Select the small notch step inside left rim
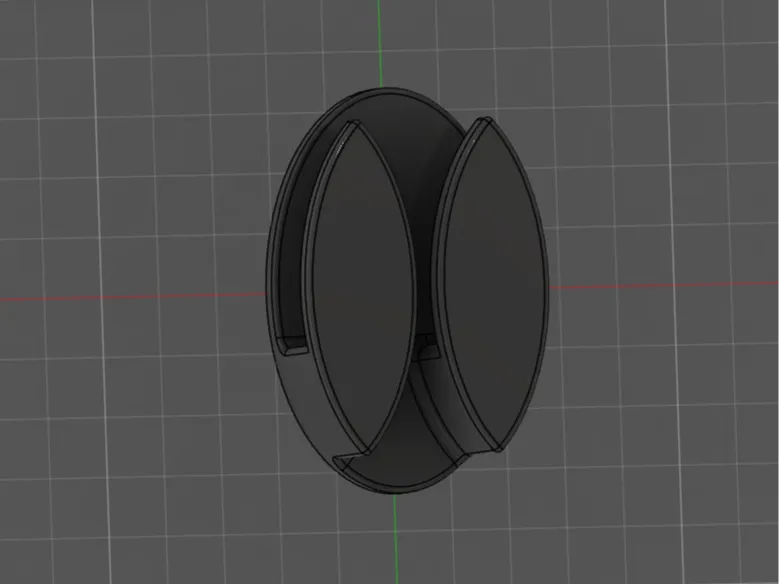 (293, 345)
